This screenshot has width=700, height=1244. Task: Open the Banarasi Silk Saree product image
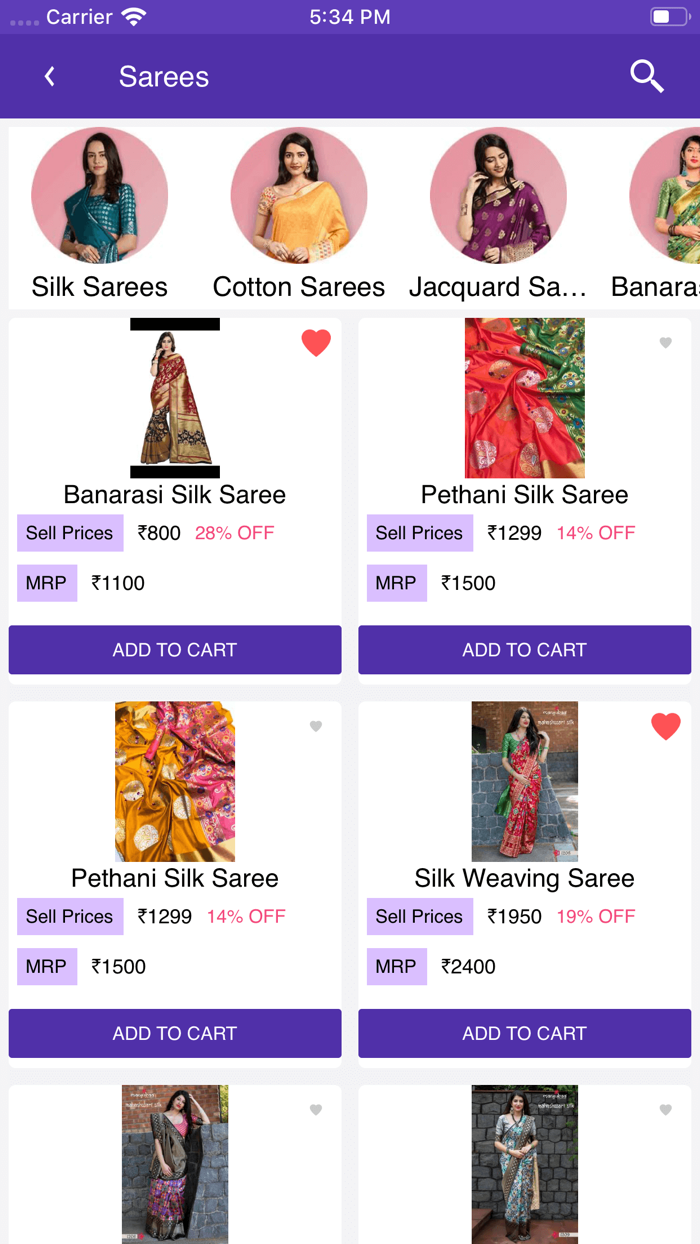(174, 397)
